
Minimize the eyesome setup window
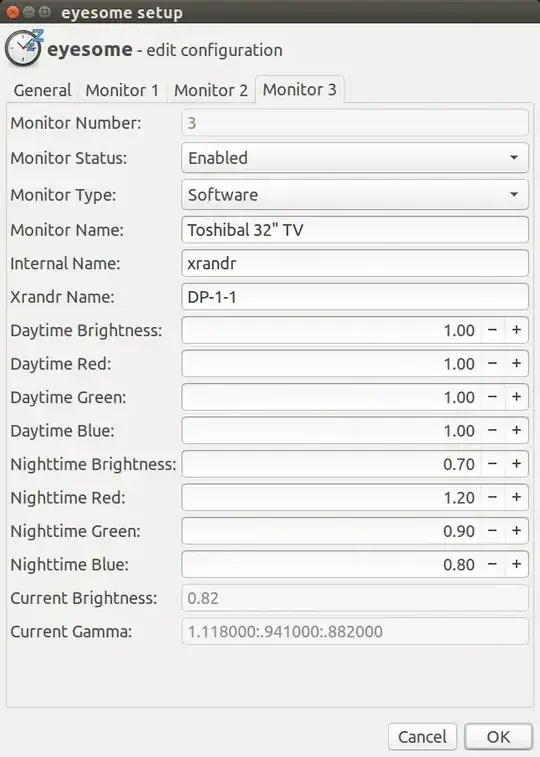tap(29, 12)
